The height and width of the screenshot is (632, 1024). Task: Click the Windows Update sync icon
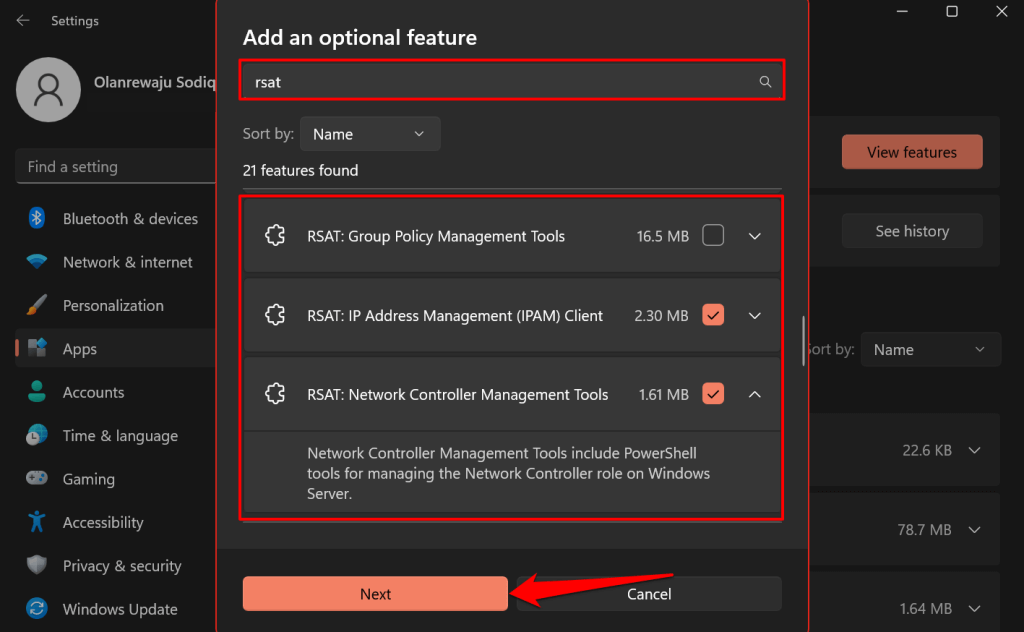(37, 609)
